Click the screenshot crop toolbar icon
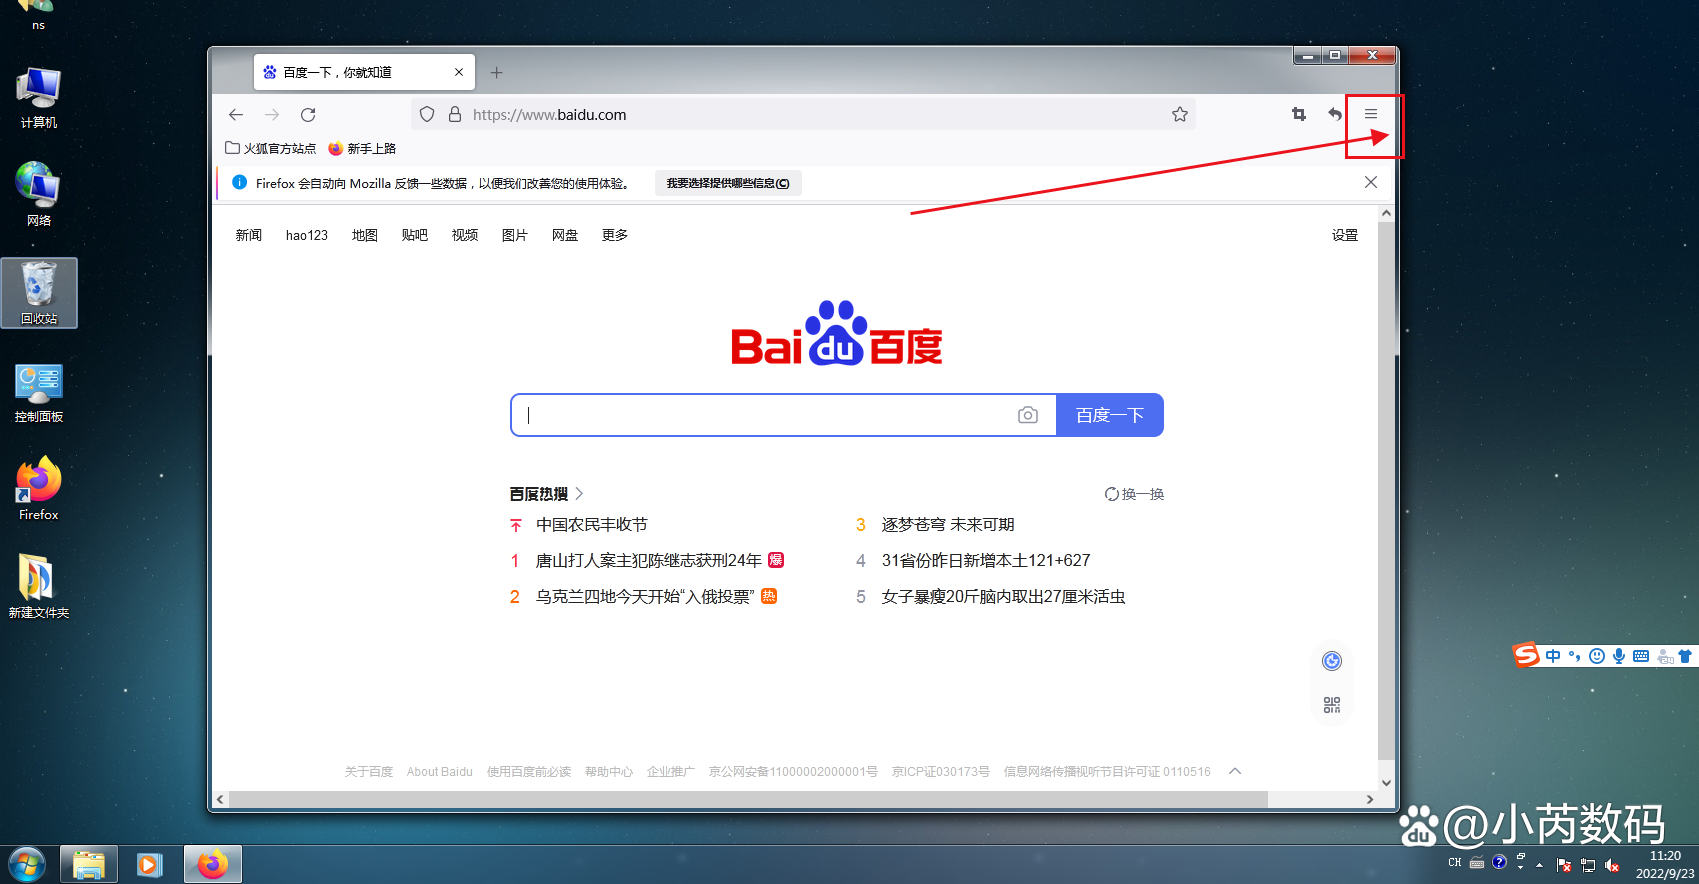Screen dimensions: 1699x884 point(1298,114)
